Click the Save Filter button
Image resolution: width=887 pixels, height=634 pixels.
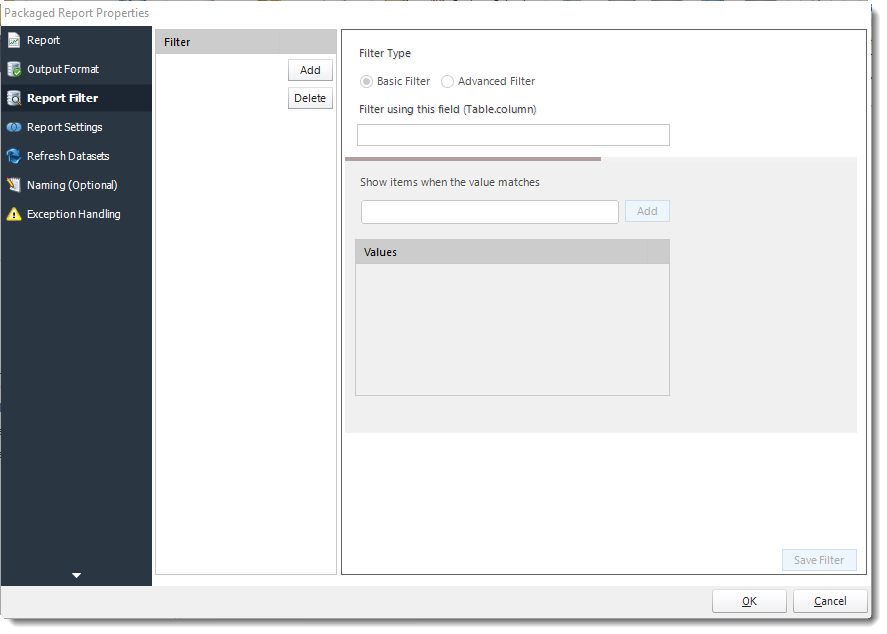click(x=819, y=560)
